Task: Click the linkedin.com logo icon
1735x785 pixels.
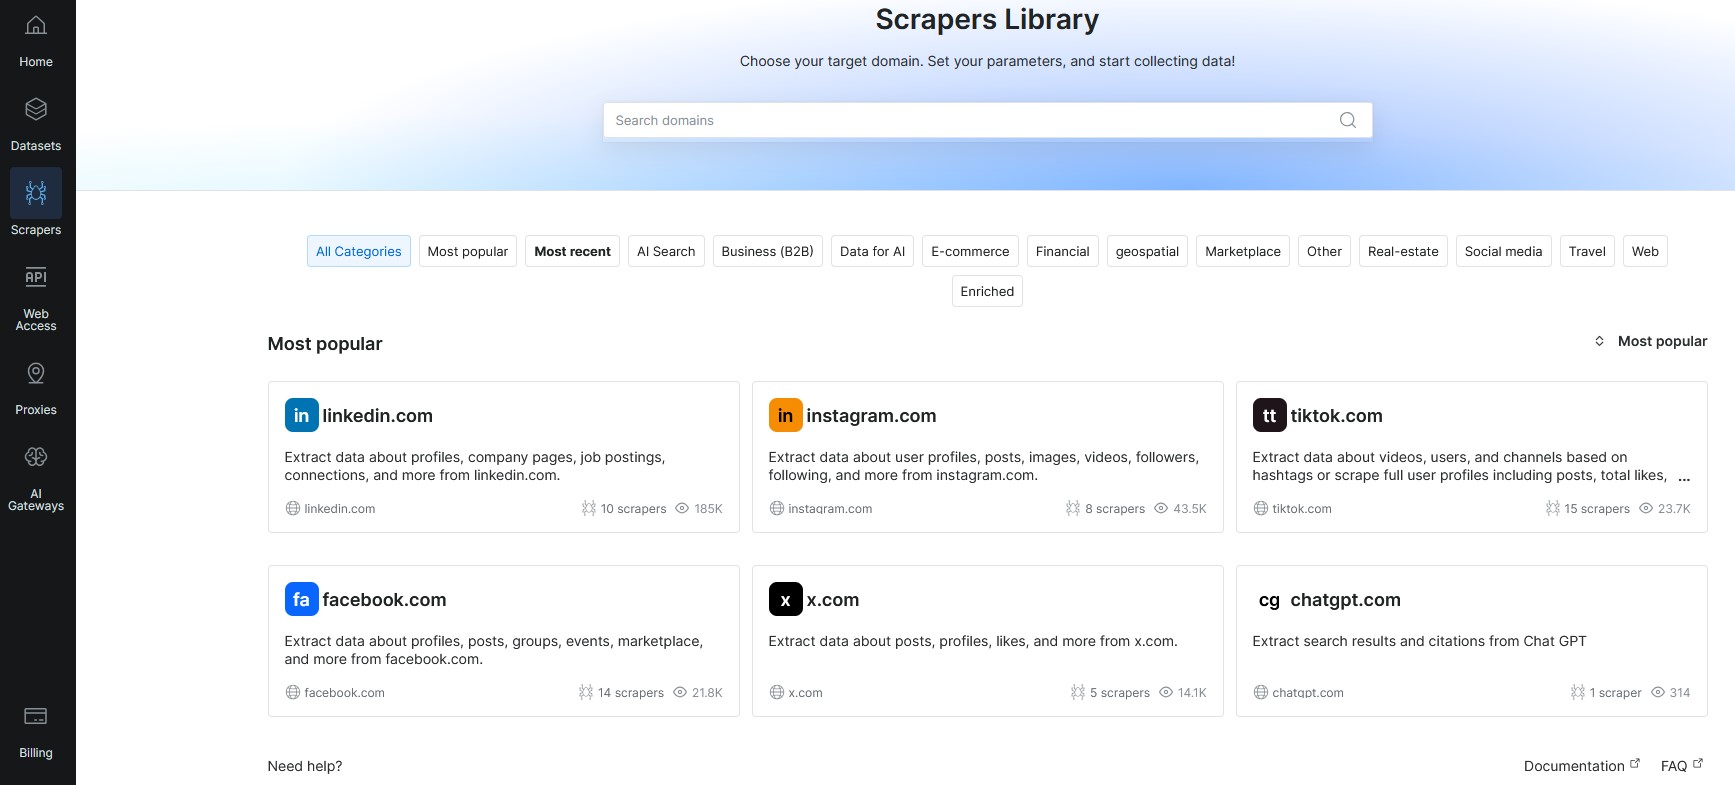Action: (301, 415)
